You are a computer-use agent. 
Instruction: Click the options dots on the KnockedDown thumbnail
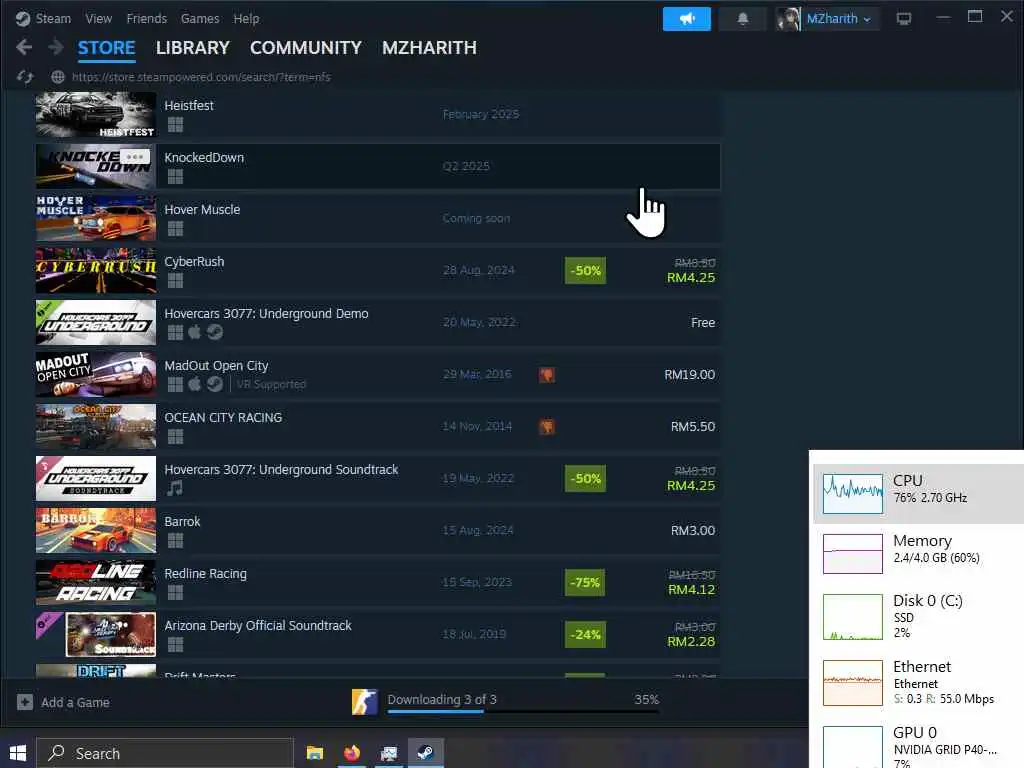(x=135, y=157)
